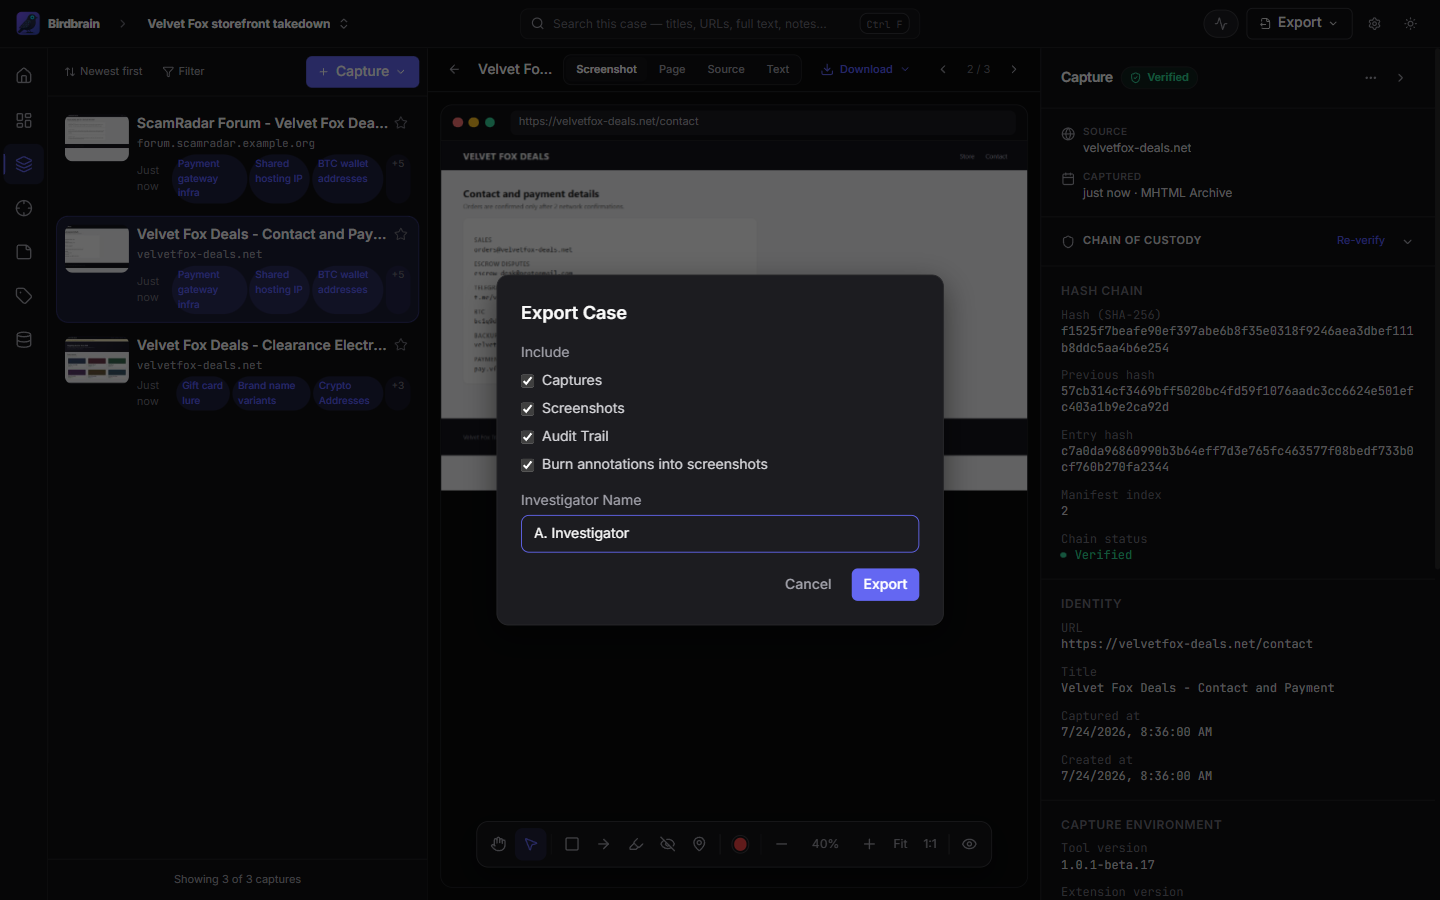Open the database sidebar icon
Screen dimensions: 1440x900
pos(24,340)
